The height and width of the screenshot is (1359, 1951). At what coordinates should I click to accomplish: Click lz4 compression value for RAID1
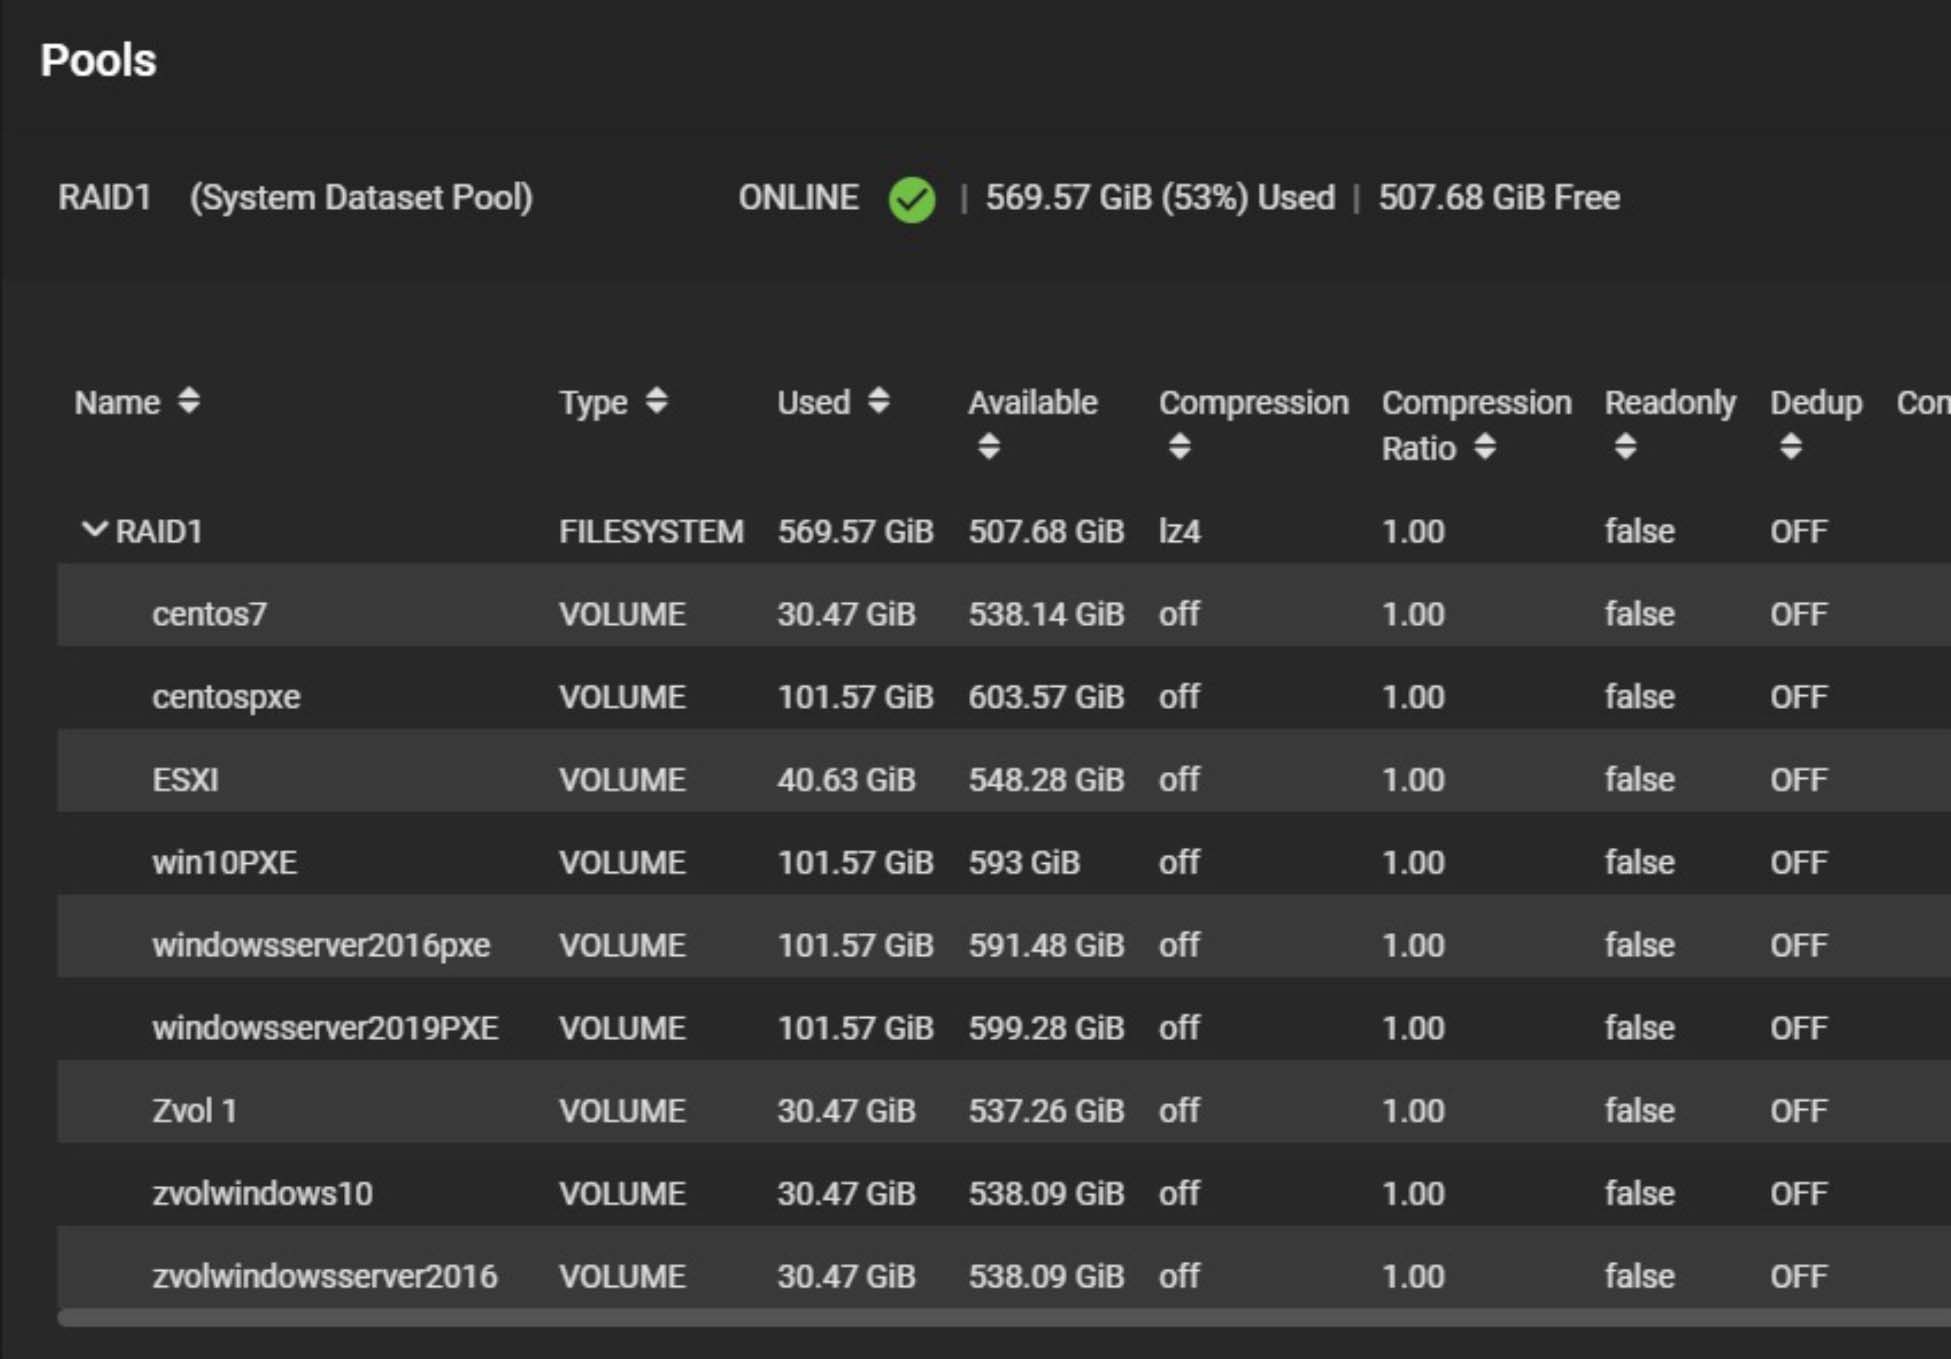(1179, 531)
